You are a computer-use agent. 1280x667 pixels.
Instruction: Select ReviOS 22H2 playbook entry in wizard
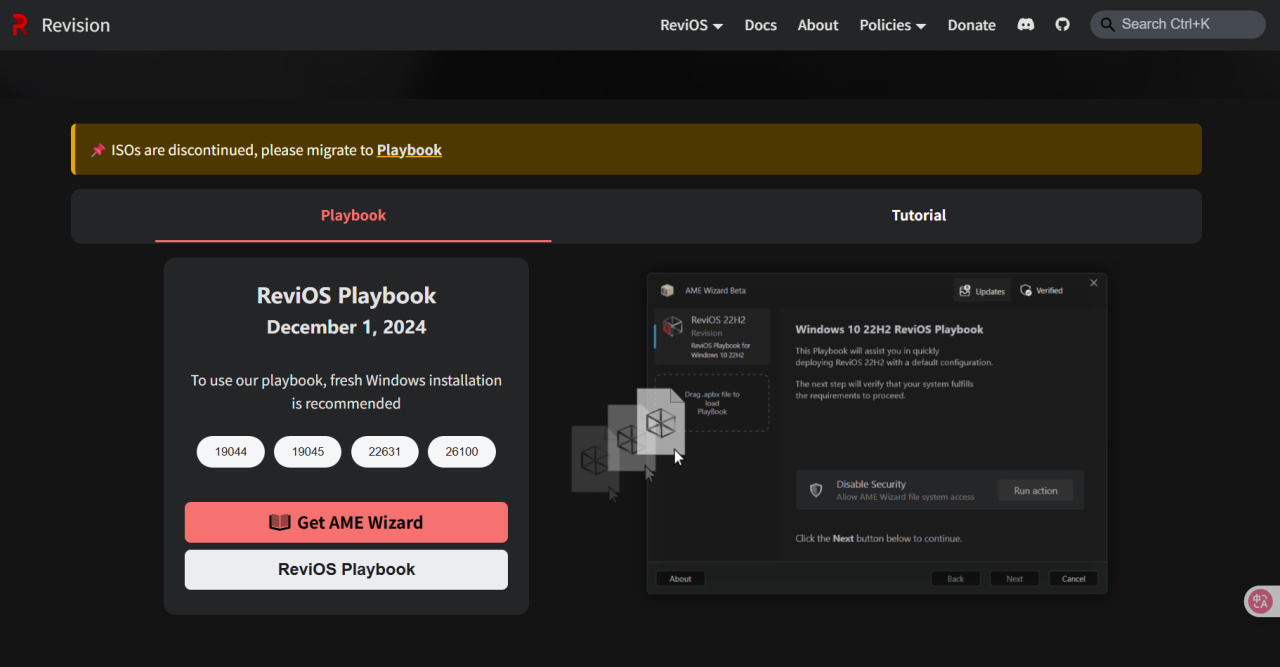[712, 335]
